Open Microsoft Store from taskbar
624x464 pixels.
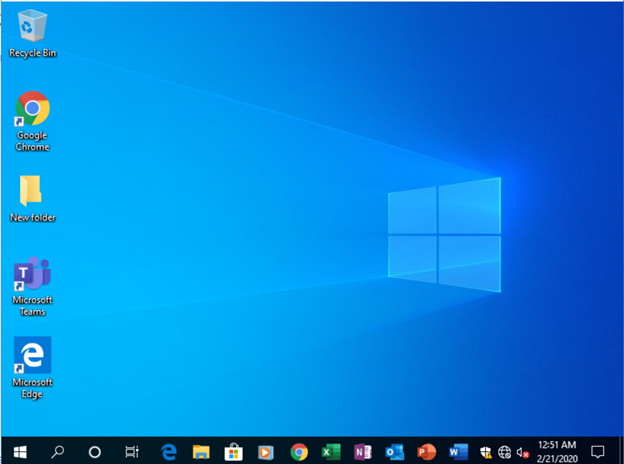tap(234, 452)
